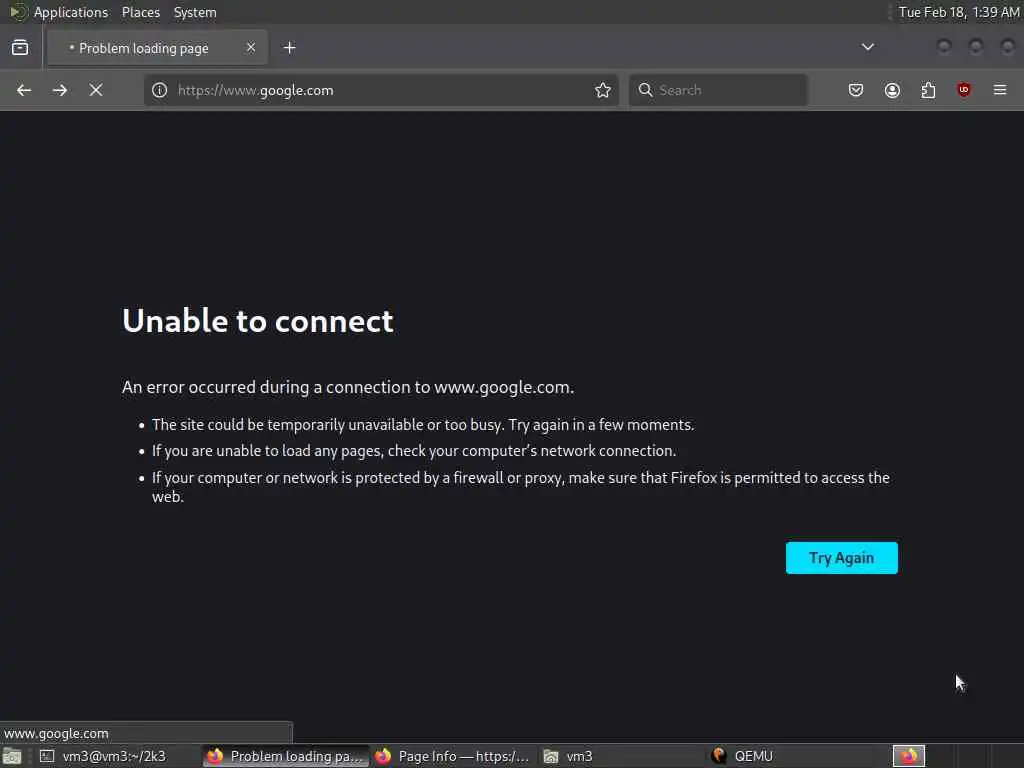The image size is (1024, 768).
Task: Click the show desktop icon in taskbar
Action: [x=12, y=756]
